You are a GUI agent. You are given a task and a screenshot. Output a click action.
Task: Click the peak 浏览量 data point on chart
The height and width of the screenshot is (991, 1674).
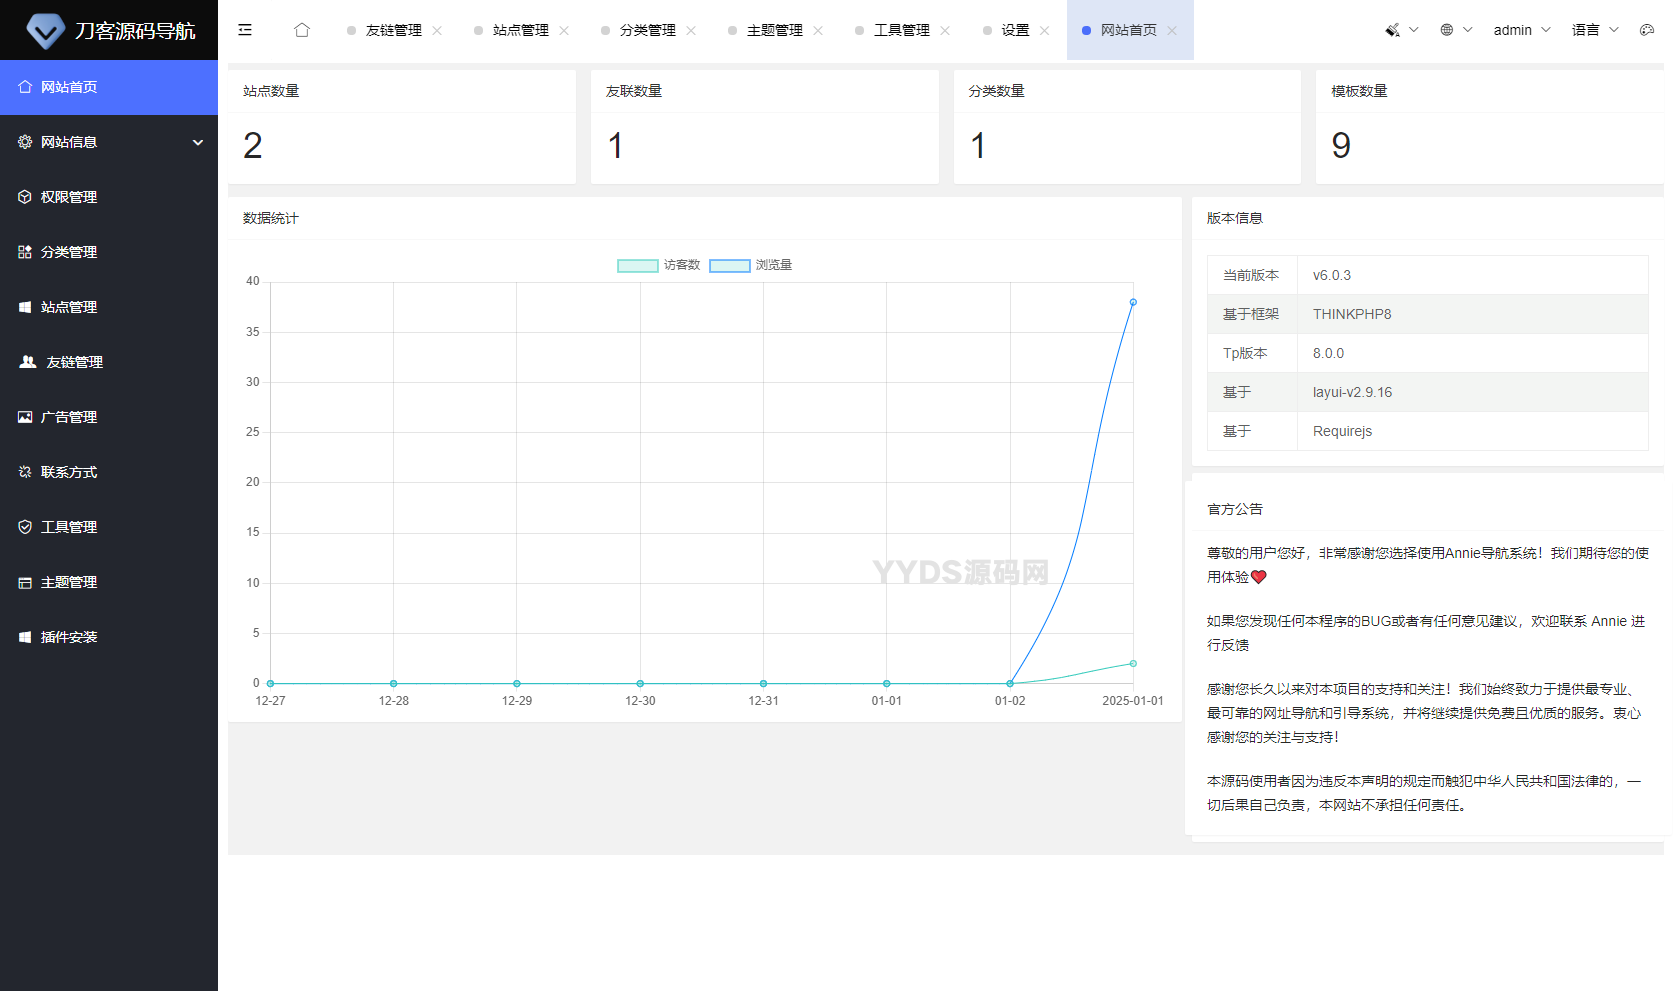pos(1133,302)
